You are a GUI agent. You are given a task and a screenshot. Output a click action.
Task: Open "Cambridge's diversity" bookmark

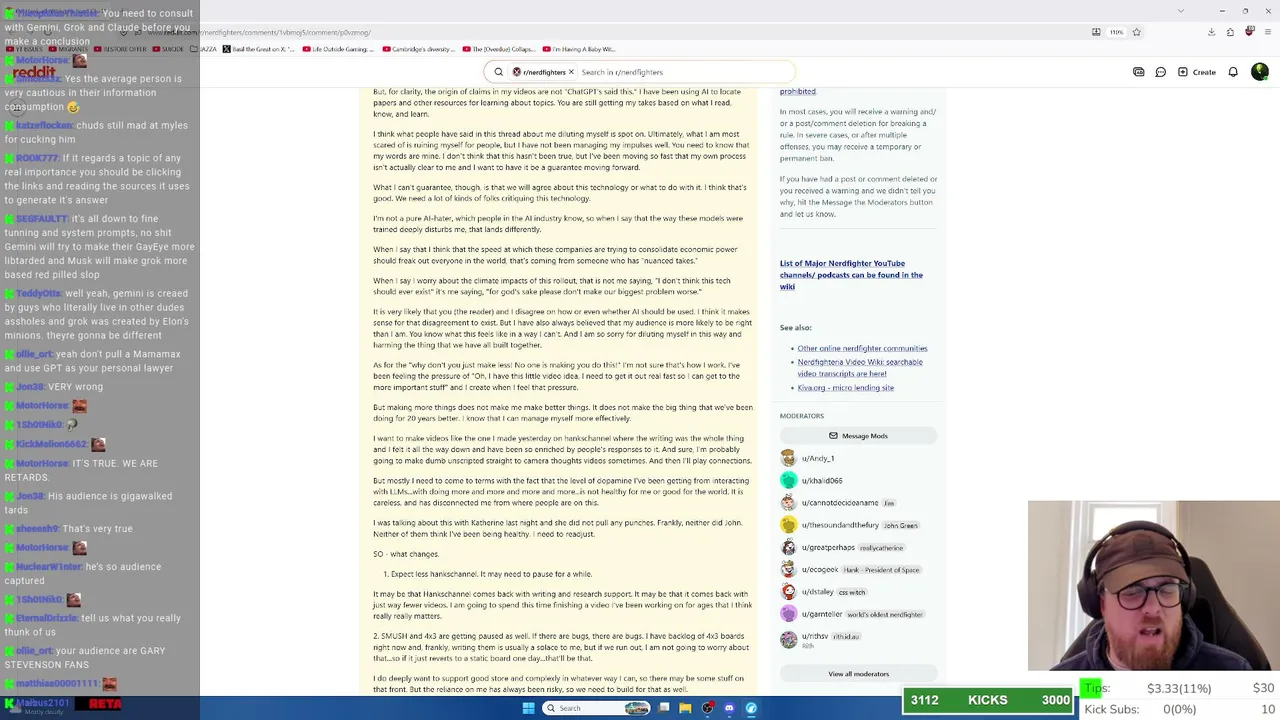tap(417, 49)
